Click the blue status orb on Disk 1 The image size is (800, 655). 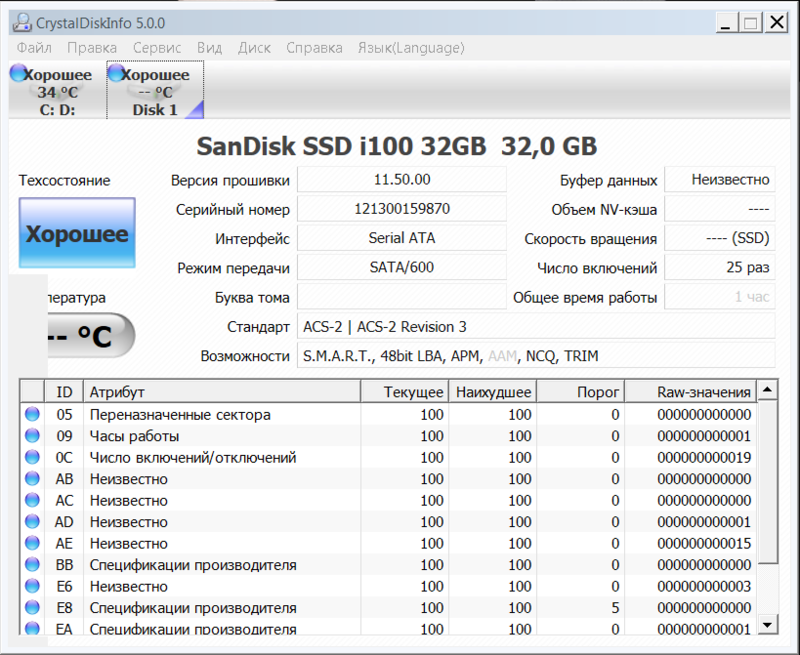116,72
